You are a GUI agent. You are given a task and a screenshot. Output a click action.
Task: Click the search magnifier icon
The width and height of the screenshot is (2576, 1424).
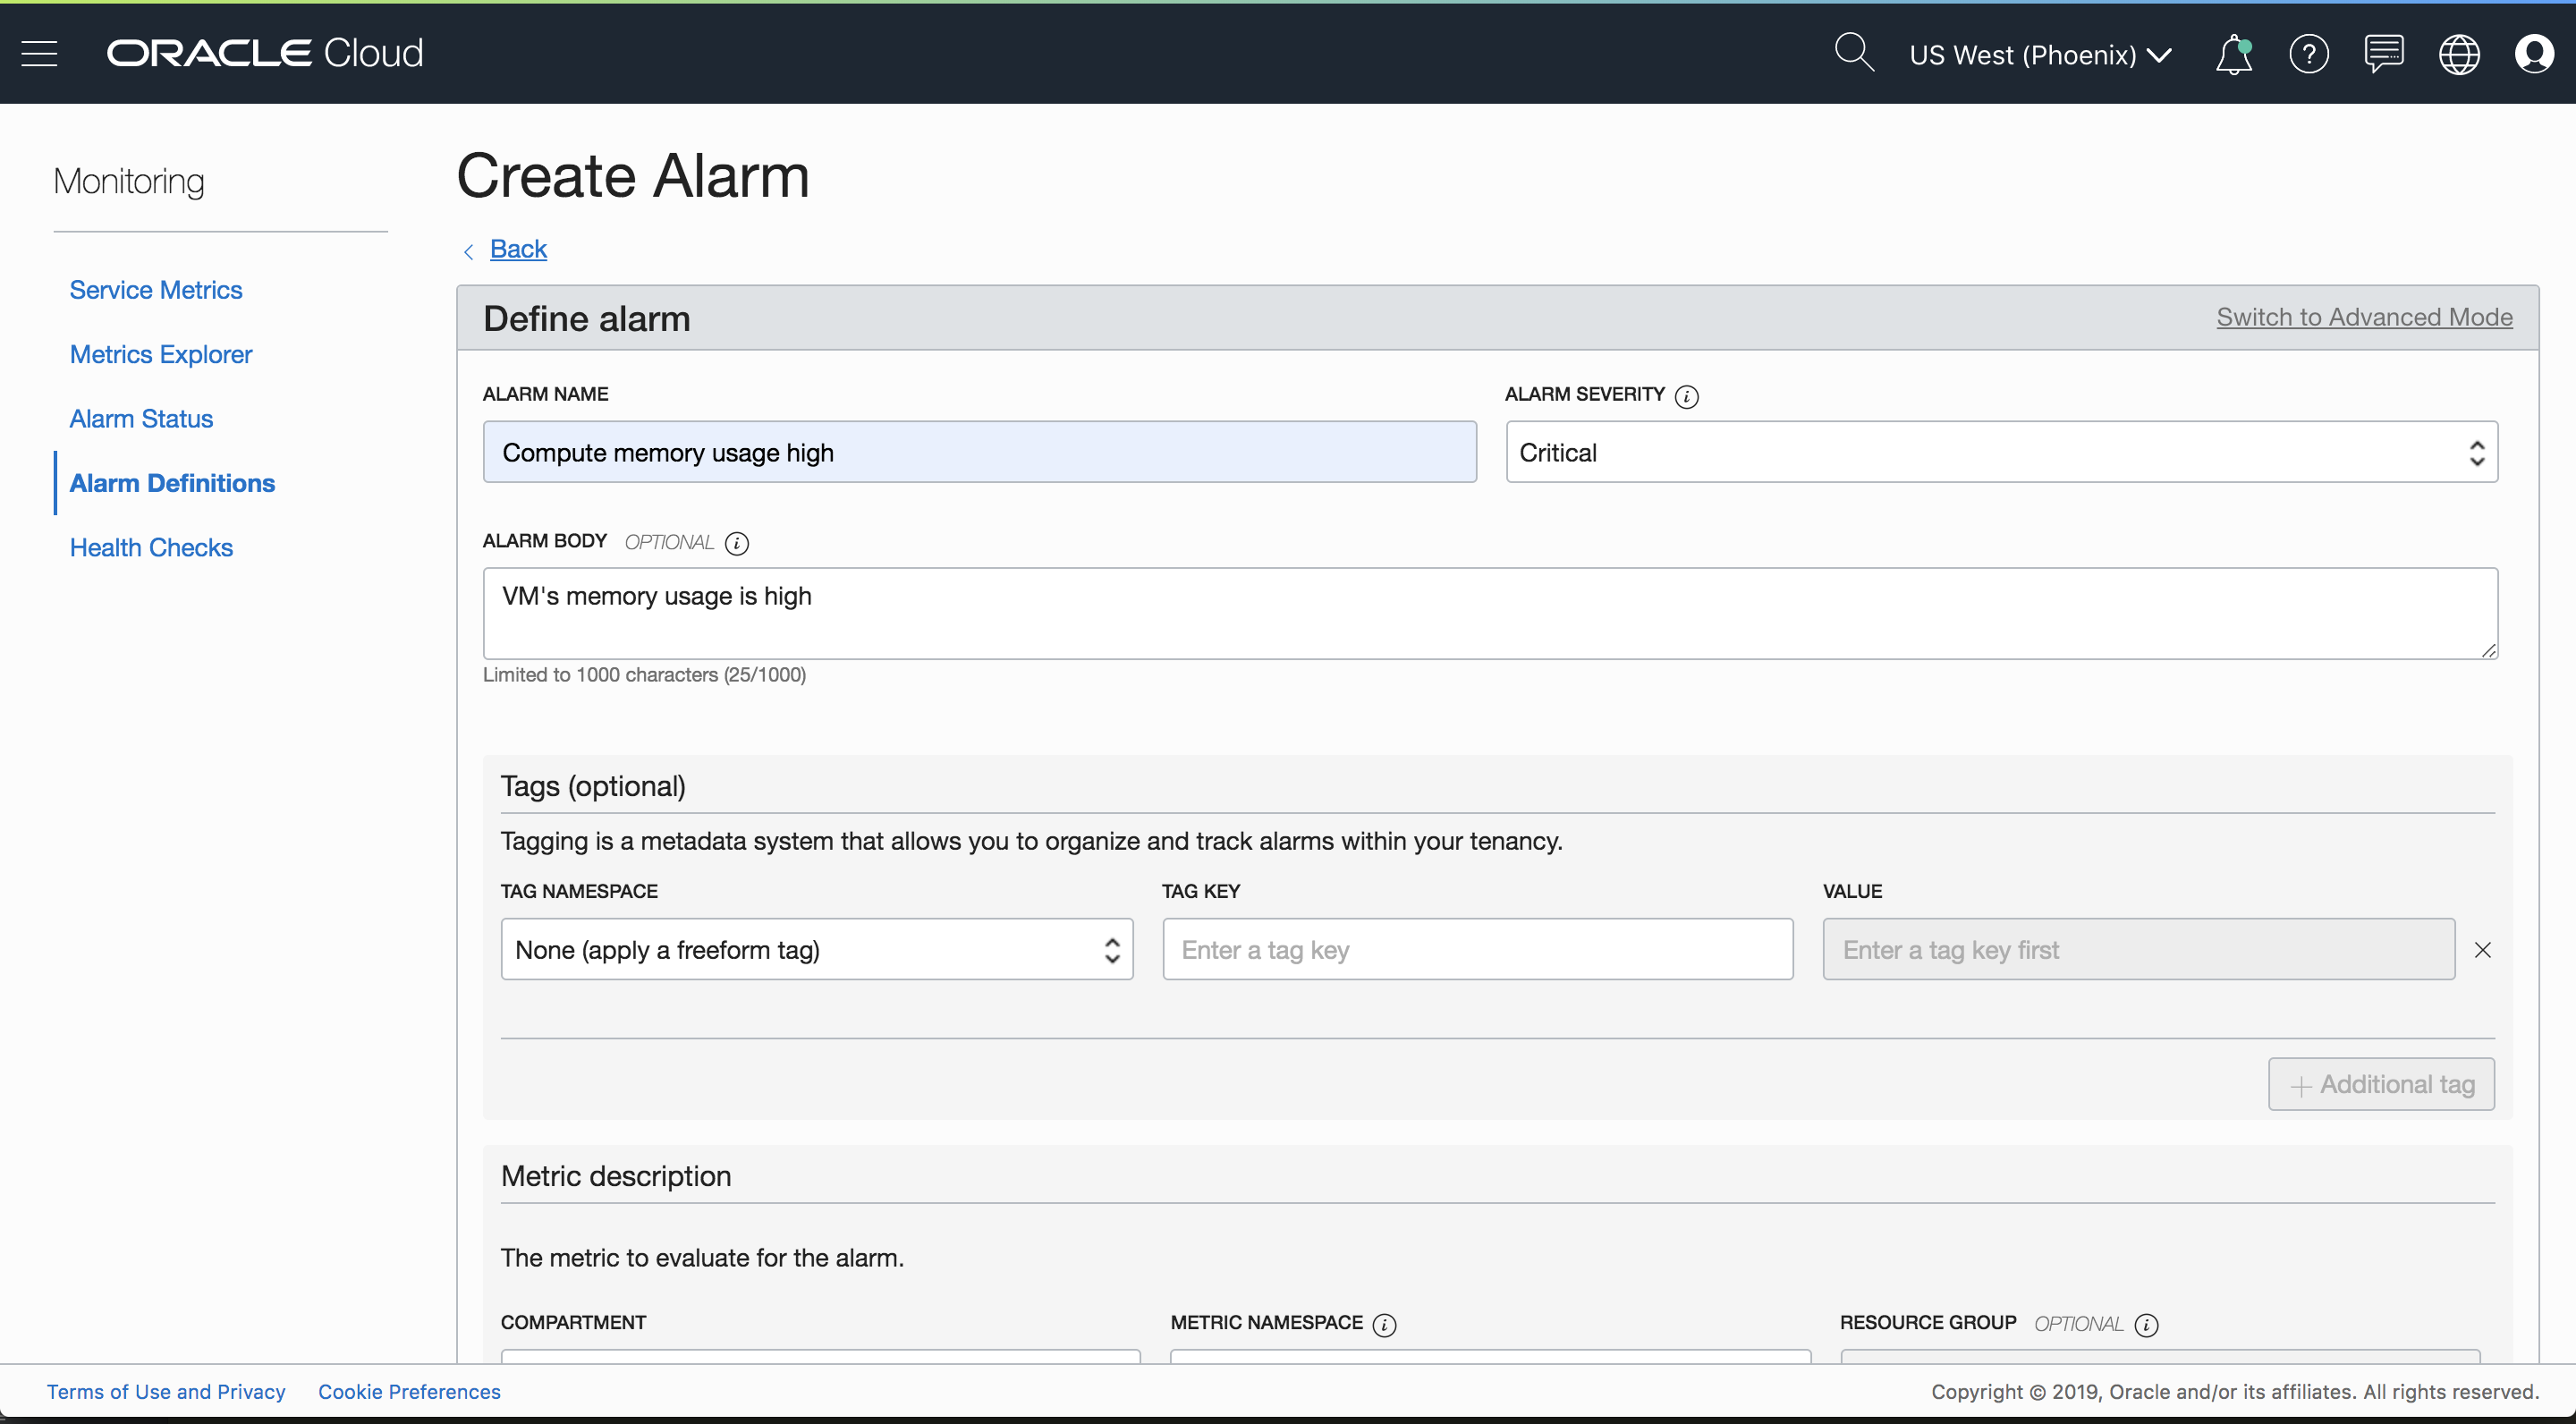tap(1853, 52)
